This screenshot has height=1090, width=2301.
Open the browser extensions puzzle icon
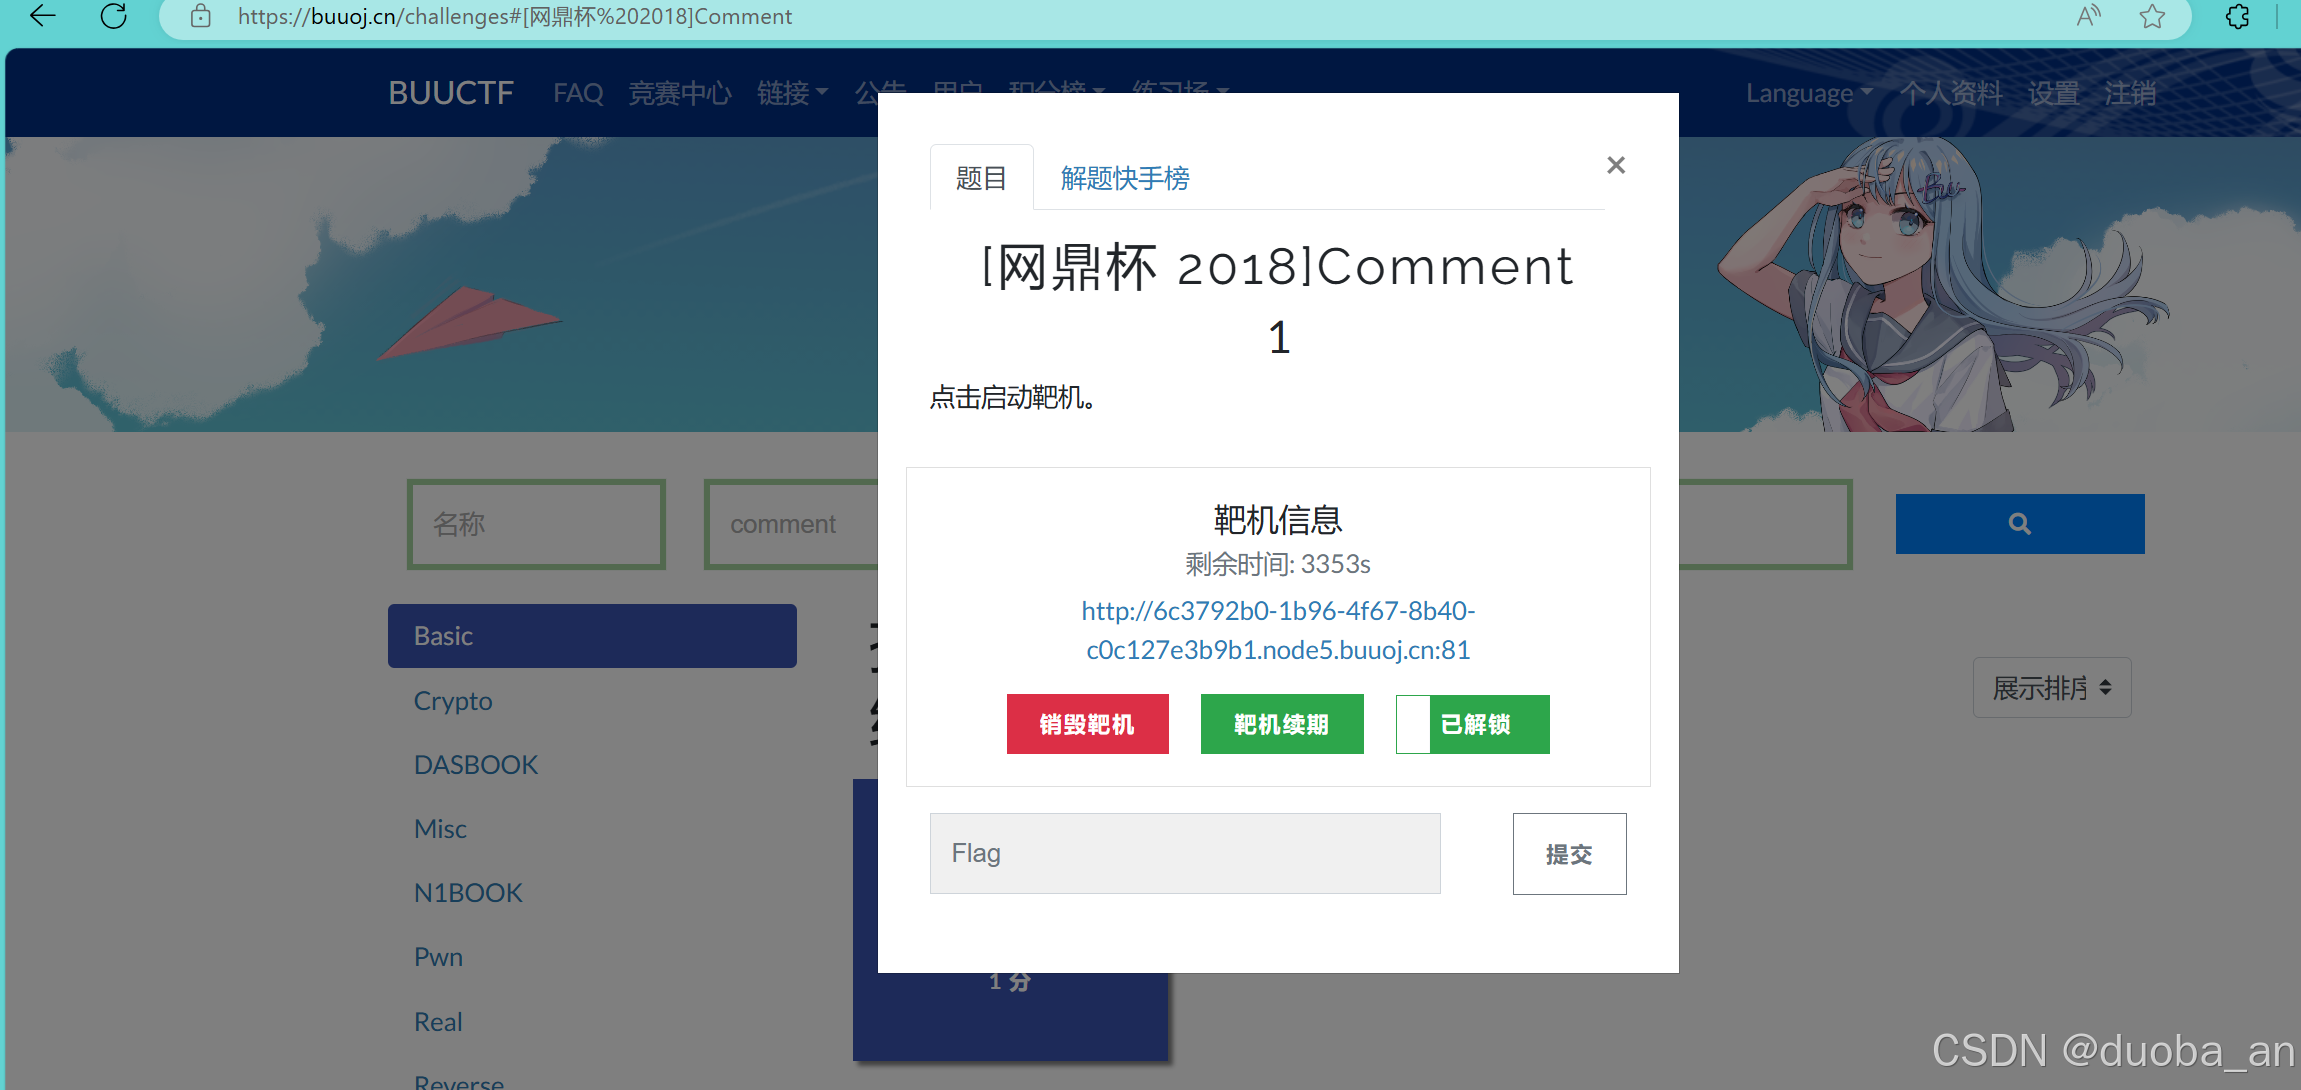(x=2238, y=16)
